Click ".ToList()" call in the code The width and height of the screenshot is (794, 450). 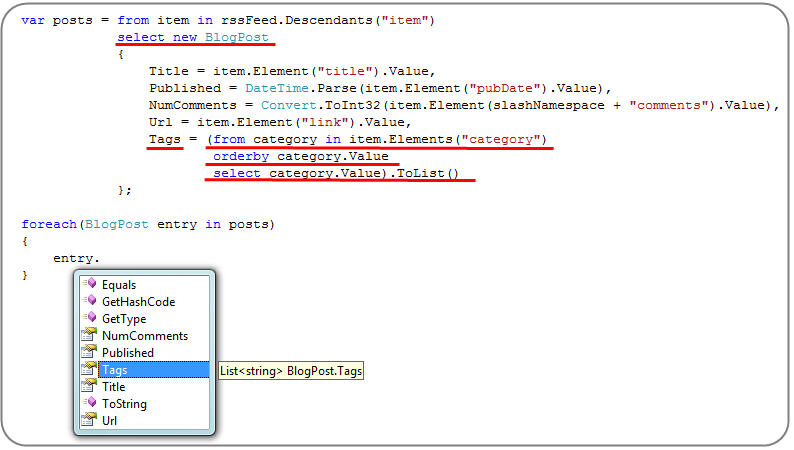point(424,174)
